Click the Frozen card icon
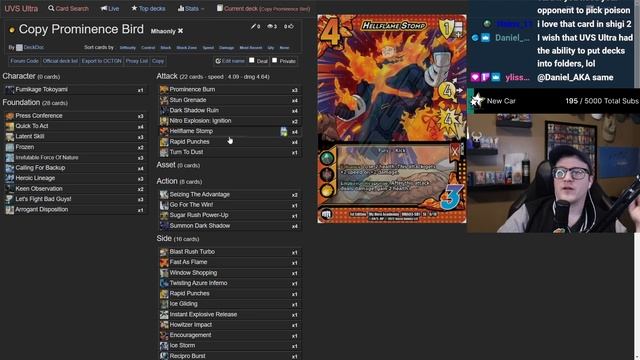This screenshot has height=360, width=640. [9, 147]
